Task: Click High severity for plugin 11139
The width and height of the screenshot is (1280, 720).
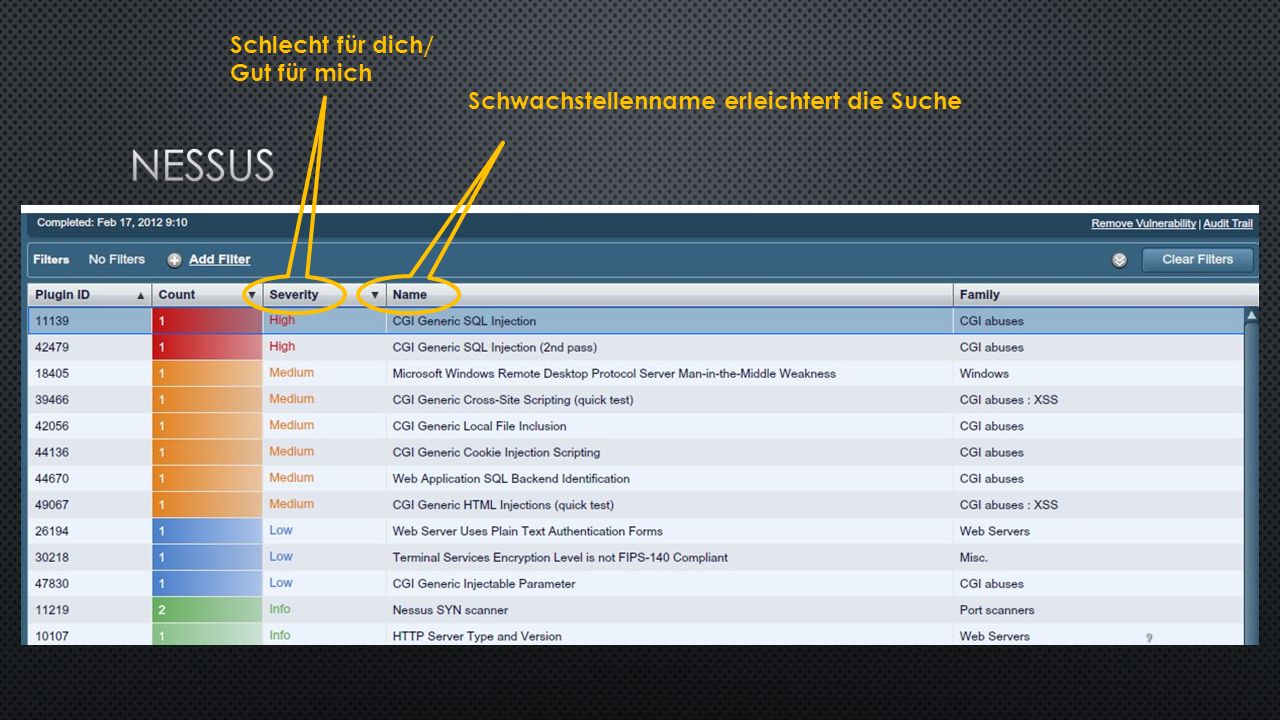Action: pyautogui.click(x=282, y=320)
